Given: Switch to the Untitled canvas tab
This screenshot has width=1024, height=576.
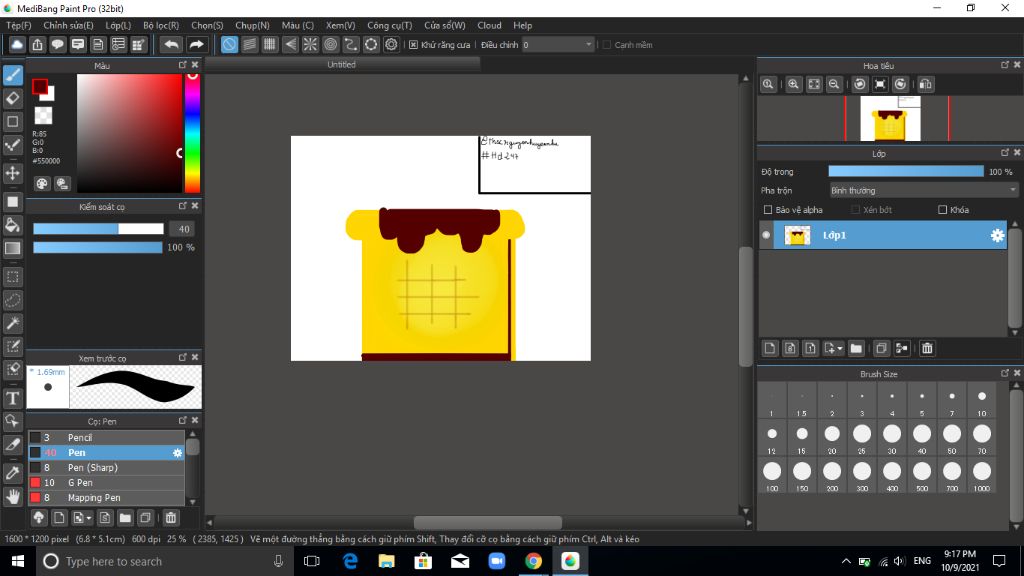Looking at the screenshot, I should pyautogui.click(x=342, y=65).
